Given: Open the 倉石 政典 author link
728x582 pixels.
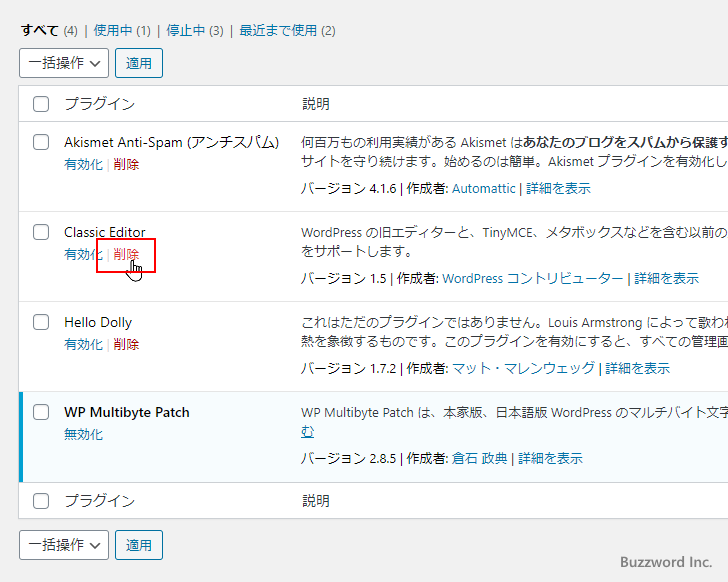Looking at the screenshot, I should click(479, 458).
